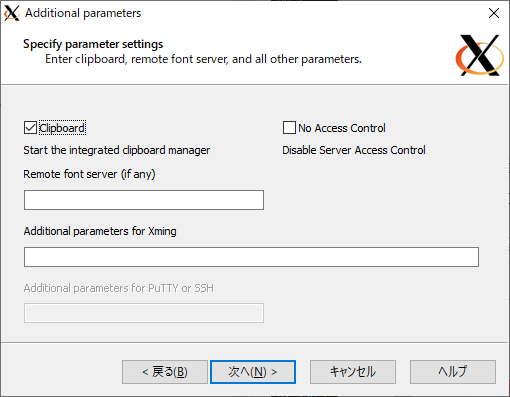Screen dimensions: 510x397
Task: Uncheck the Clipboard checkbox
Action: (30, 128)
